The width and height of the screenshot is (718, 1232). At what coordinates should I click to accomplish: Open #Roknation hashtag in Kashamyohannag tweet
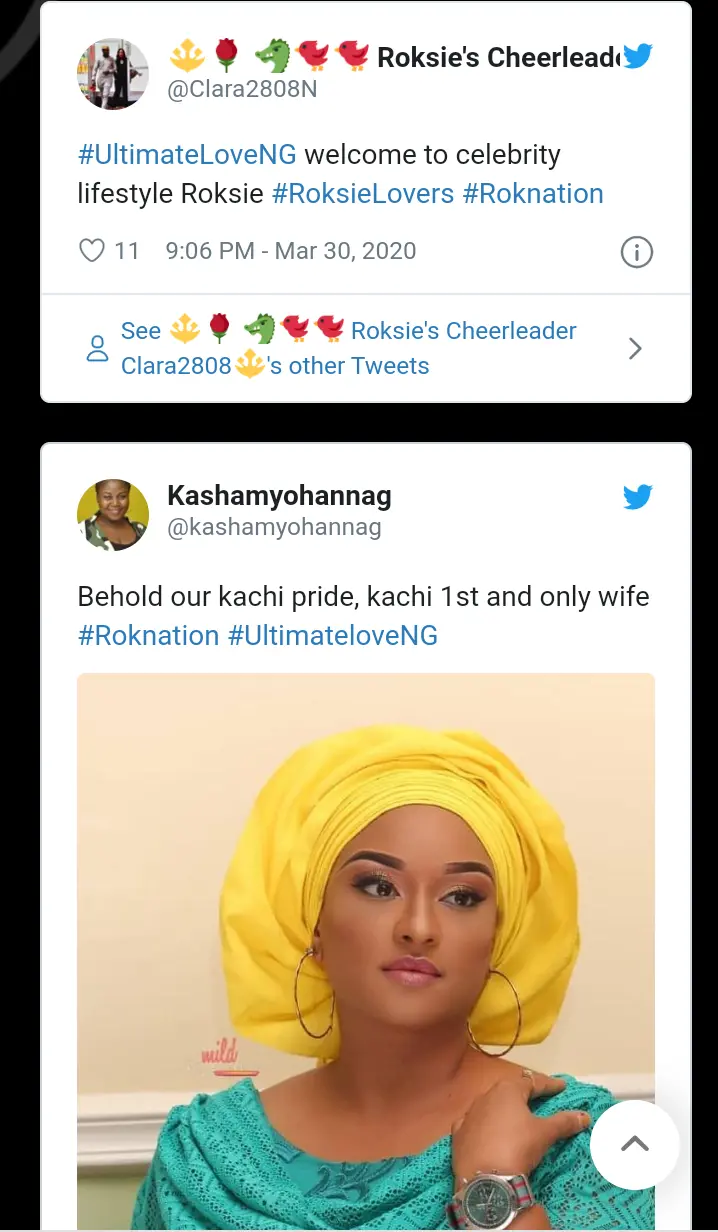click(148, 635)
